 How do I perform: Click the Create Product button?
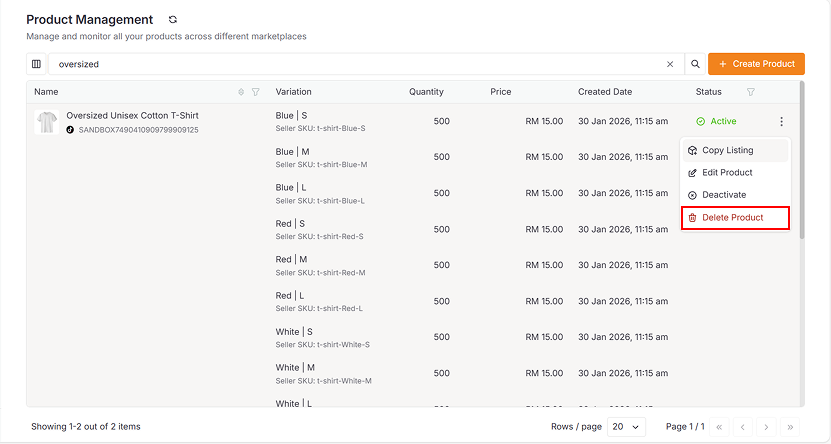(x=756, y=64)
